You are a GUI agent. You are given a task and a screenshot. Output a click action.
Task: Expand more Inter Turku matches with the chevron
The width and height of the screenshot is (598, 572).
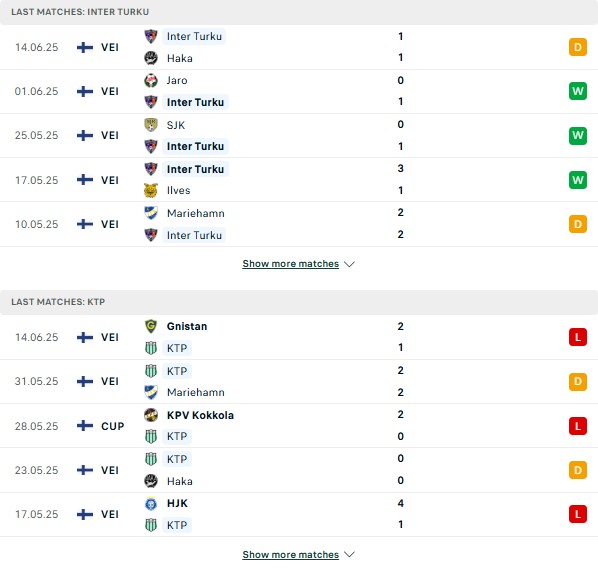[349, 264]
